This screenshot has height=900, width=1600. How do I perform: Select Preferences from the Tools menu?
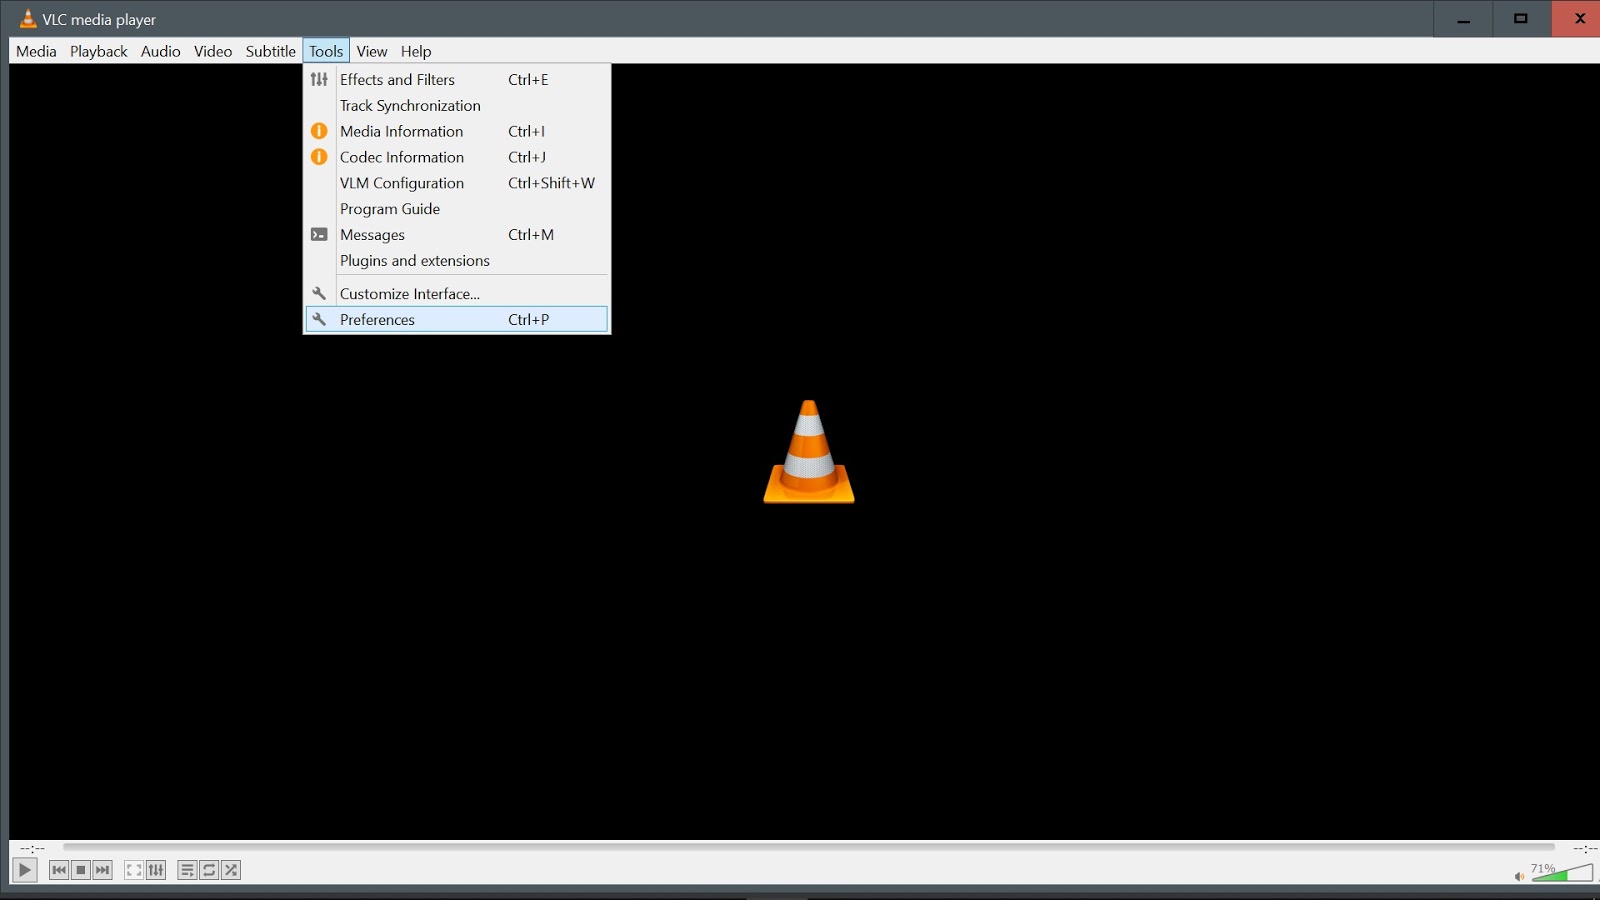[378, 319]
